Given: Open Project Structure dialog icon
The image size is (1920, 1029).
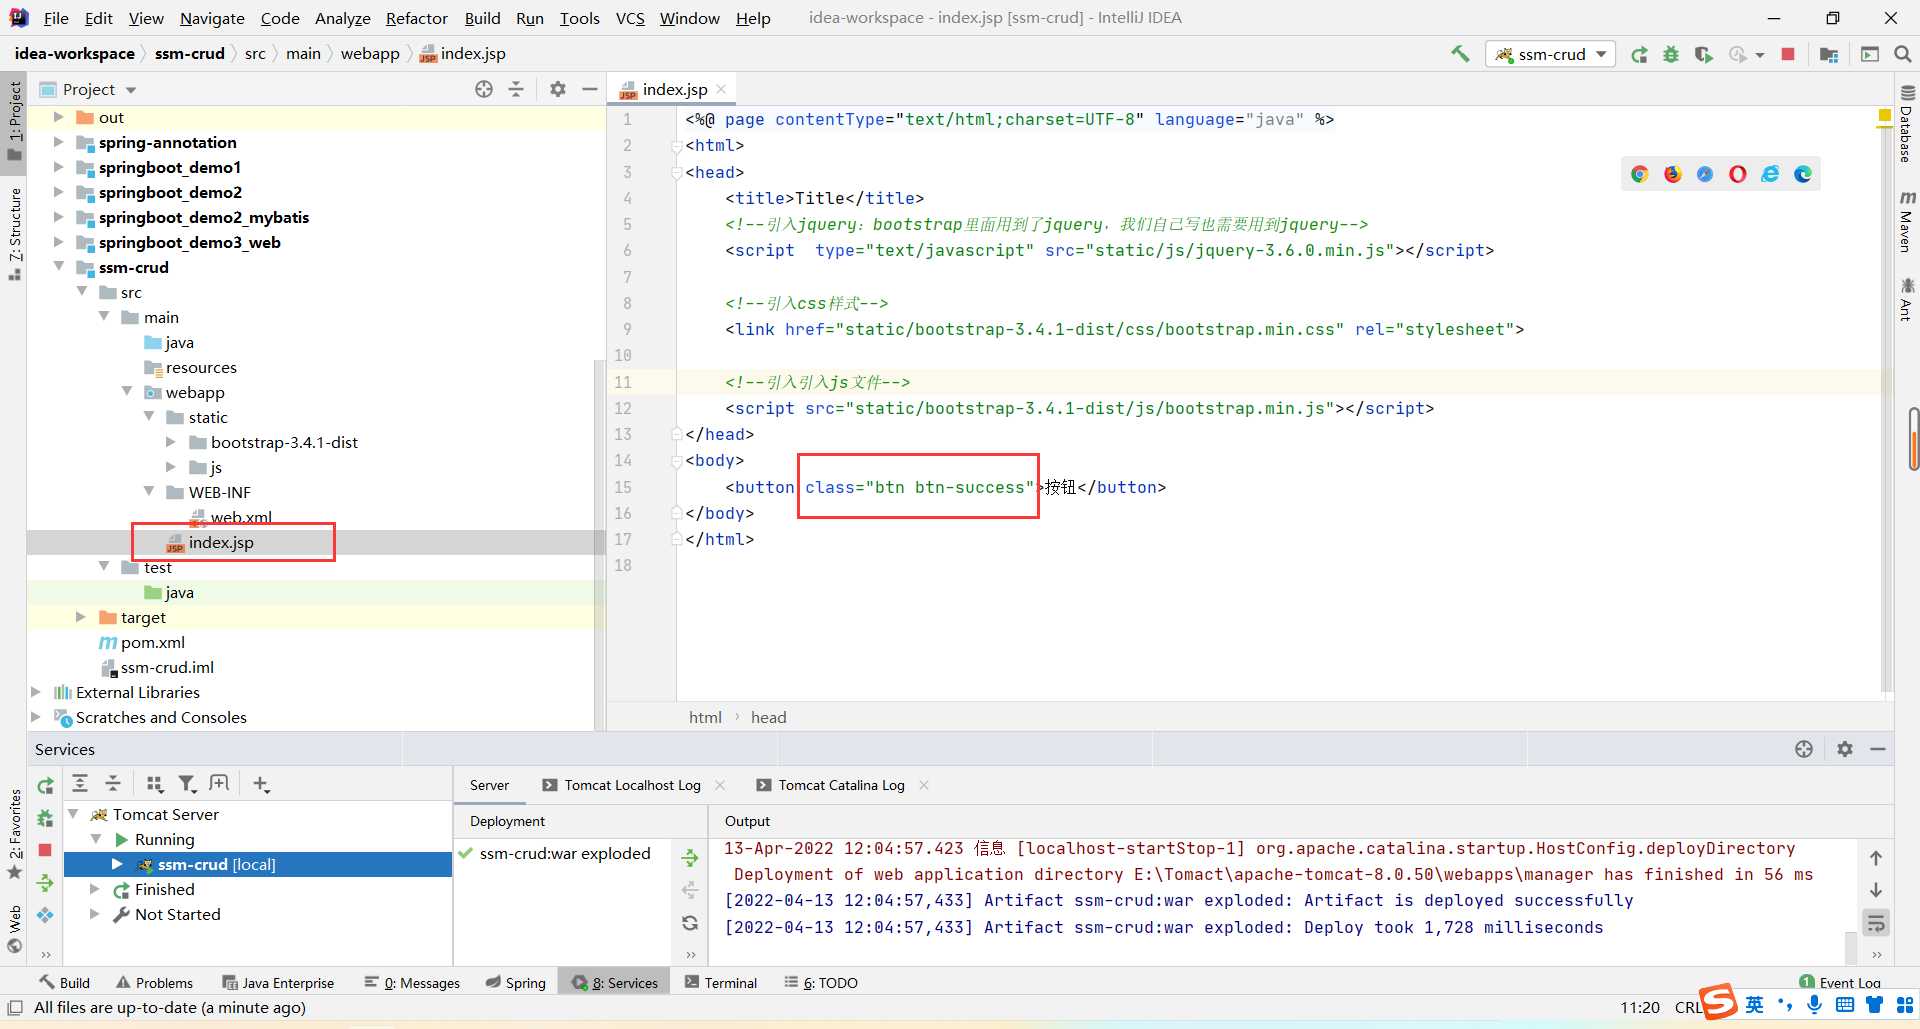Looking at the screenshot, I should [1829, 54].
